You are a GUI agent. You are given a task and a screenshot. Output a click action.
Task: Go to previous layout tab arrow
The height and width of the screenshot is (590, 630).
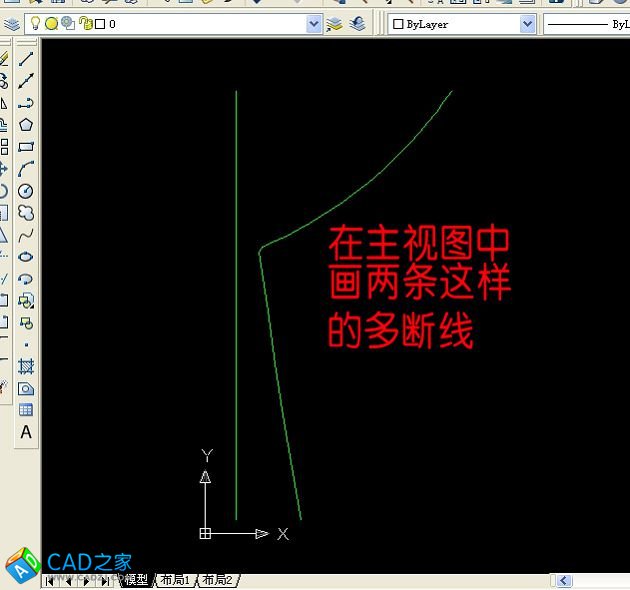(69, 582)
